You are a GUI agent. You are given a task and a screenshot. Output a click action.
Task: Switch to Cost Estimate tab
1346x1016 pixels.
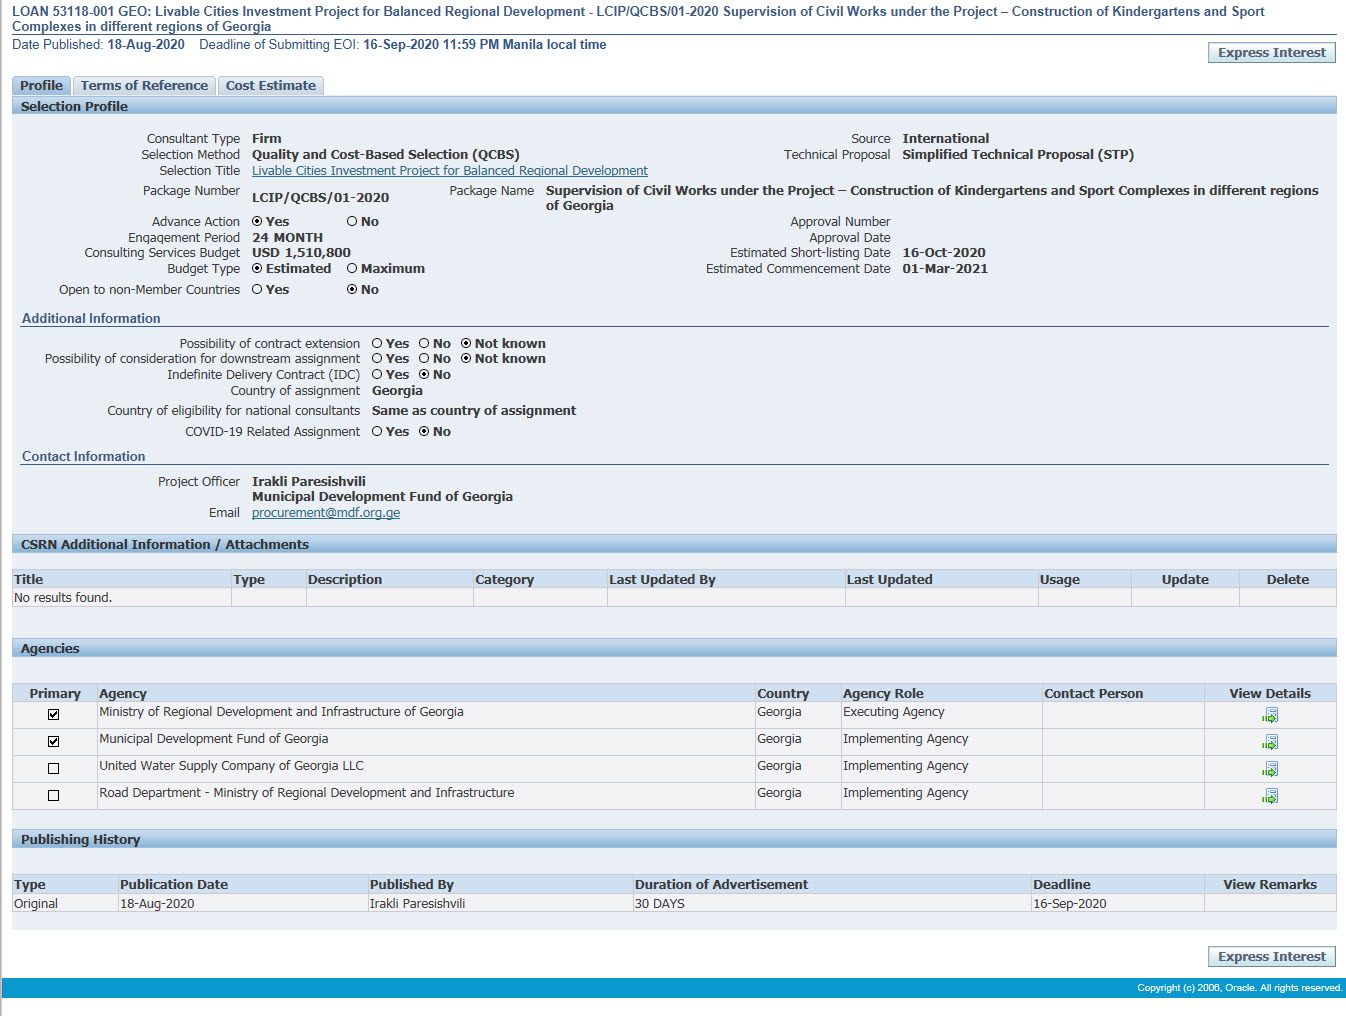pyautogui.click(x=270, y=86)
